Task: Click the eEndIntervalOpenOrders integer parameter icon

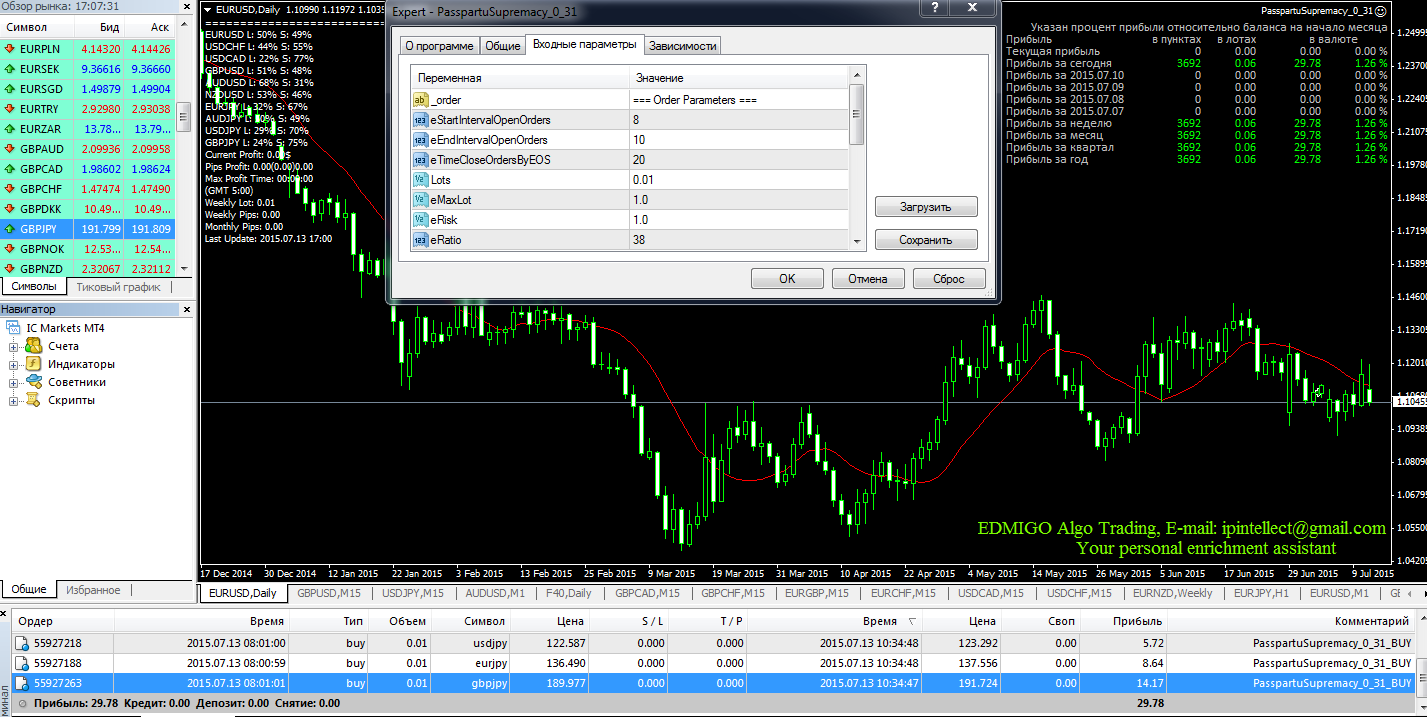Action: [x=420, y=140]
